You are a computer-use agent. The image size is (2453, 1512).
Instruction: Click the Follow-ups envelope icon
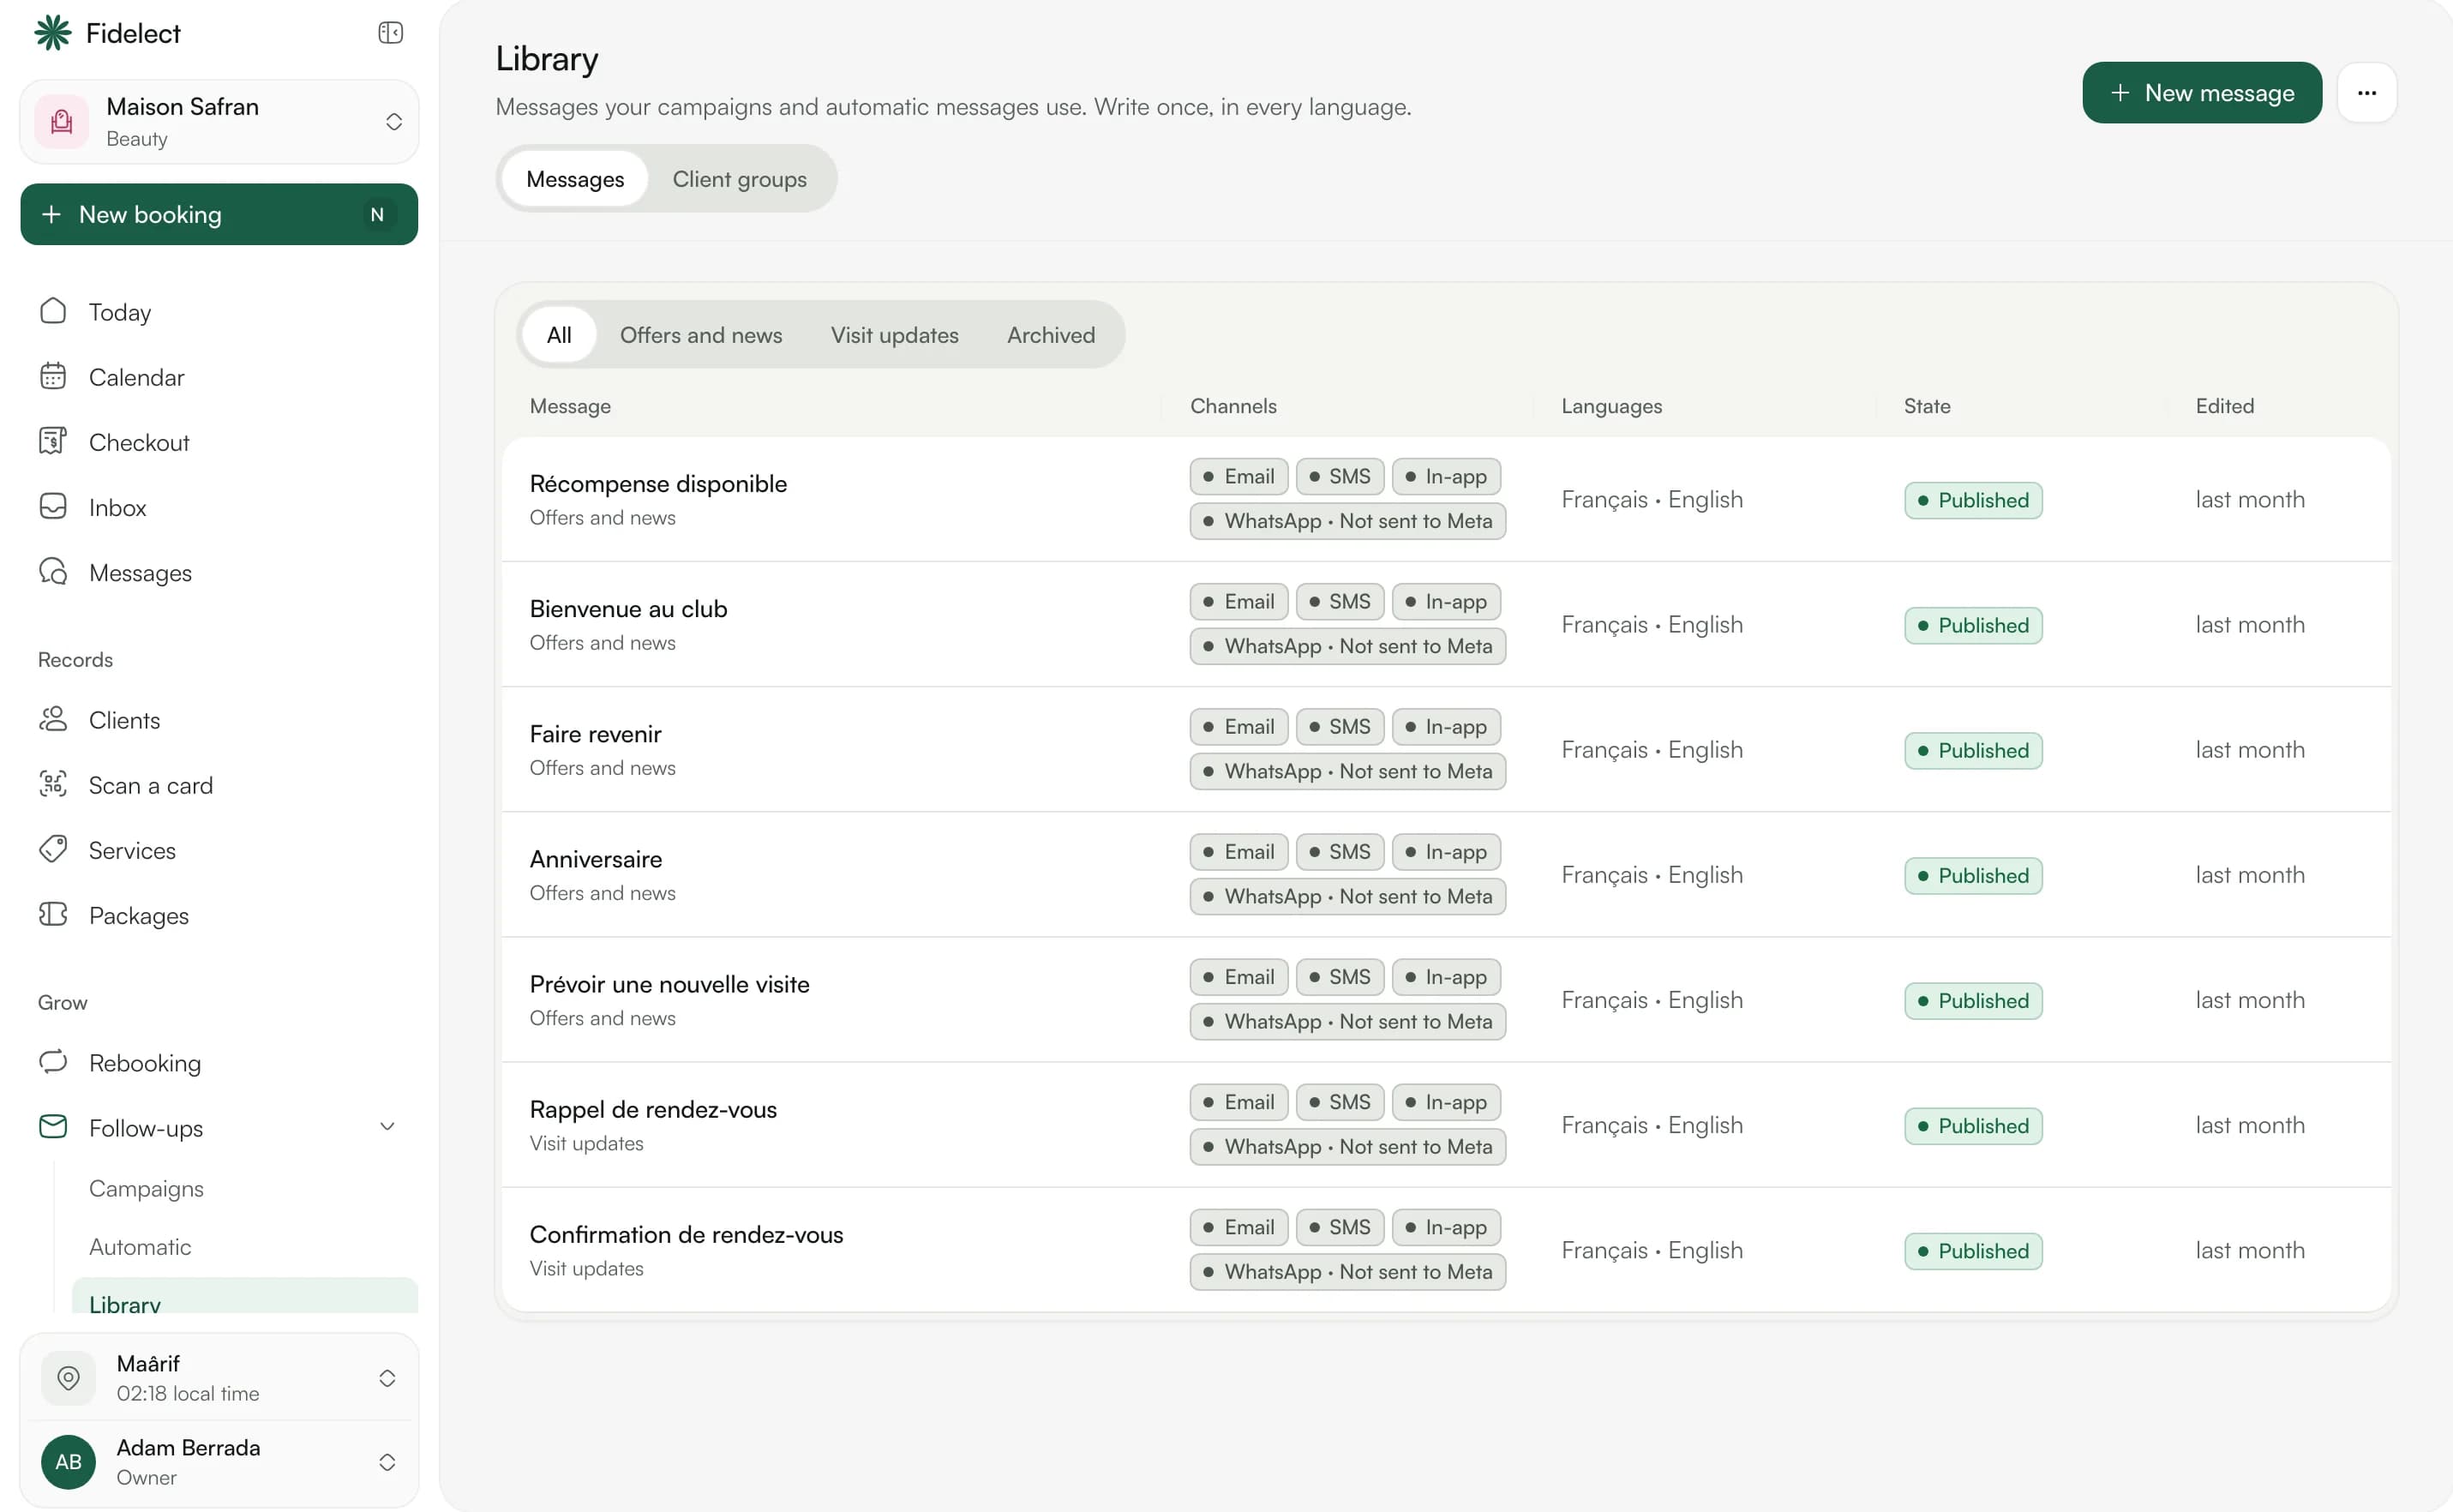53,1126
